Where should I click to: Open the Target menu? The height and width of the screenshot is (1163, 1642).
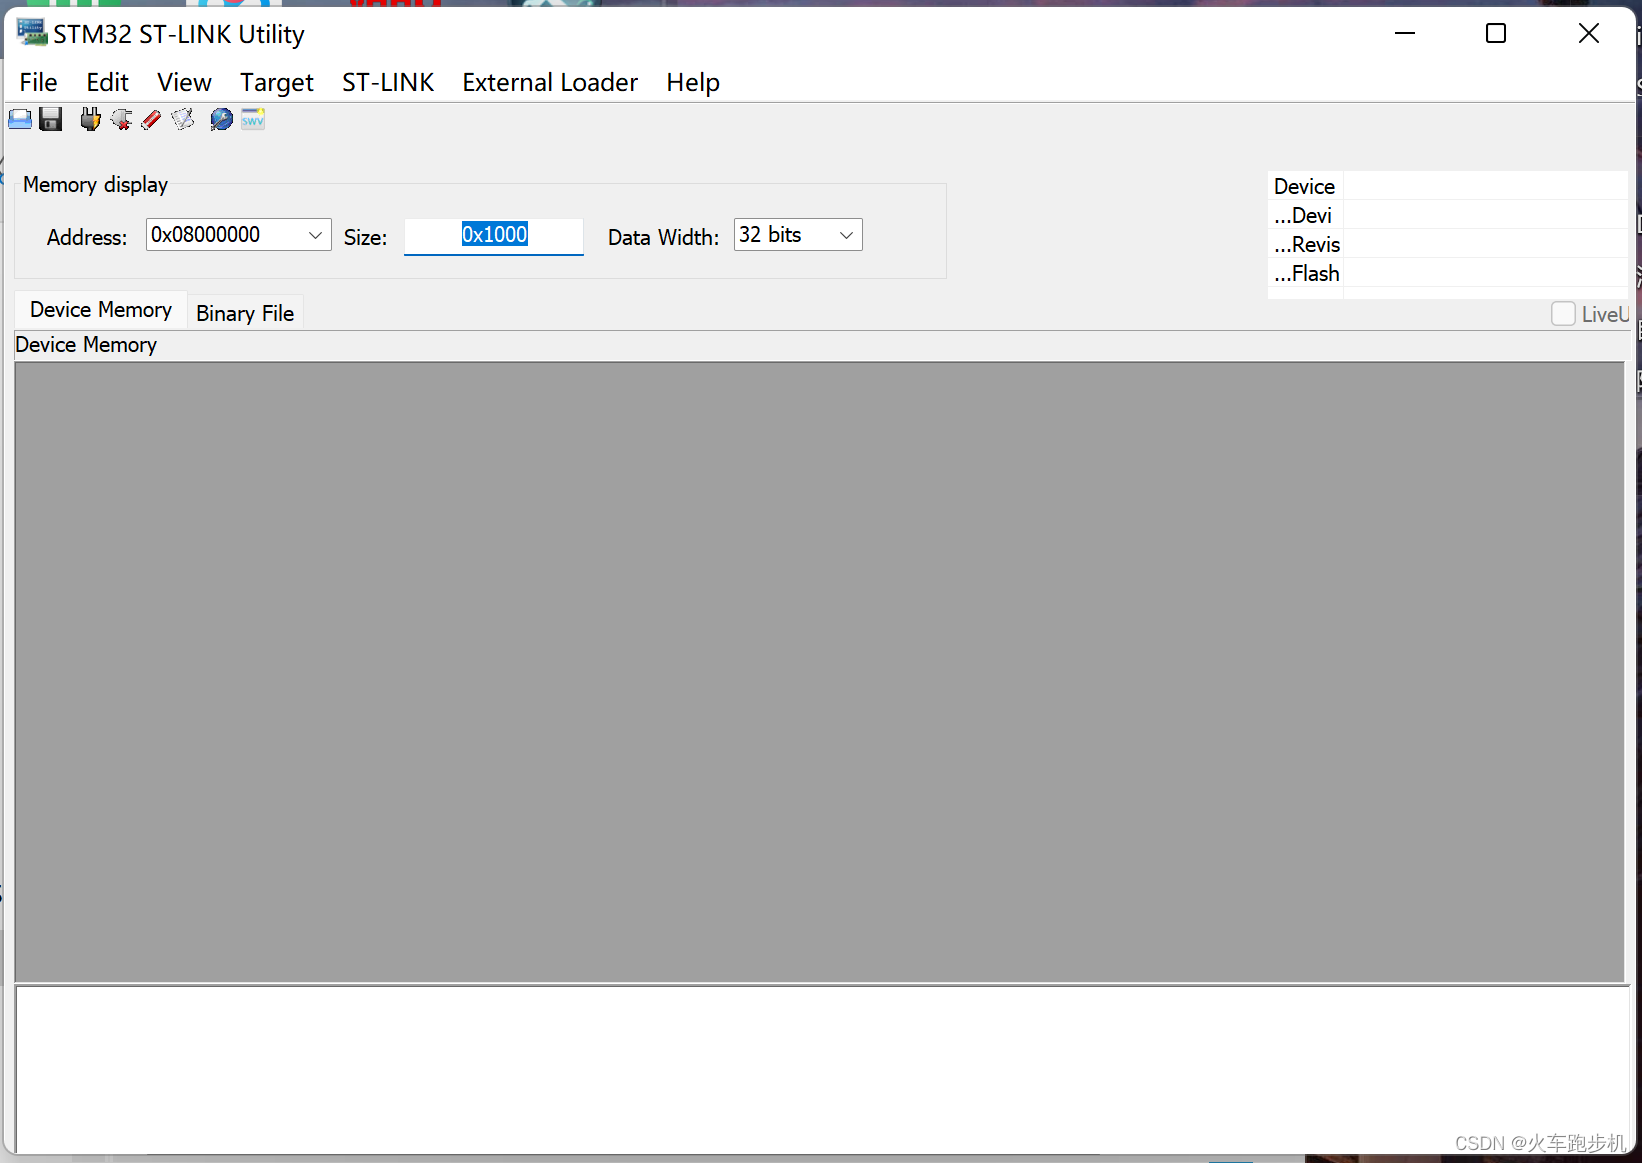tap(276, 82)
